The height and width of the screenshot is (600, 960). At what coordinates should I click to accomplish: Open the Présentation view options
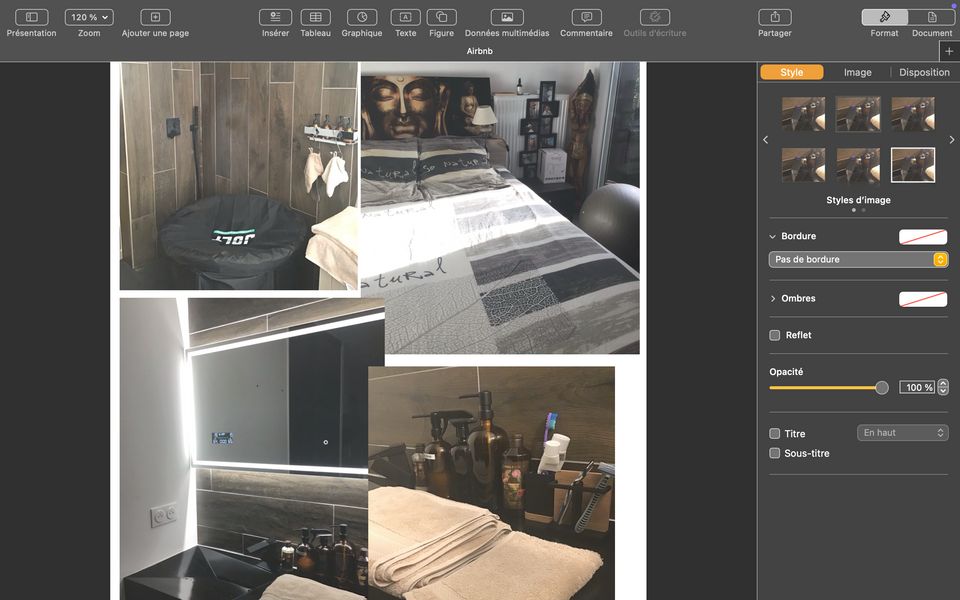[31, 17]
